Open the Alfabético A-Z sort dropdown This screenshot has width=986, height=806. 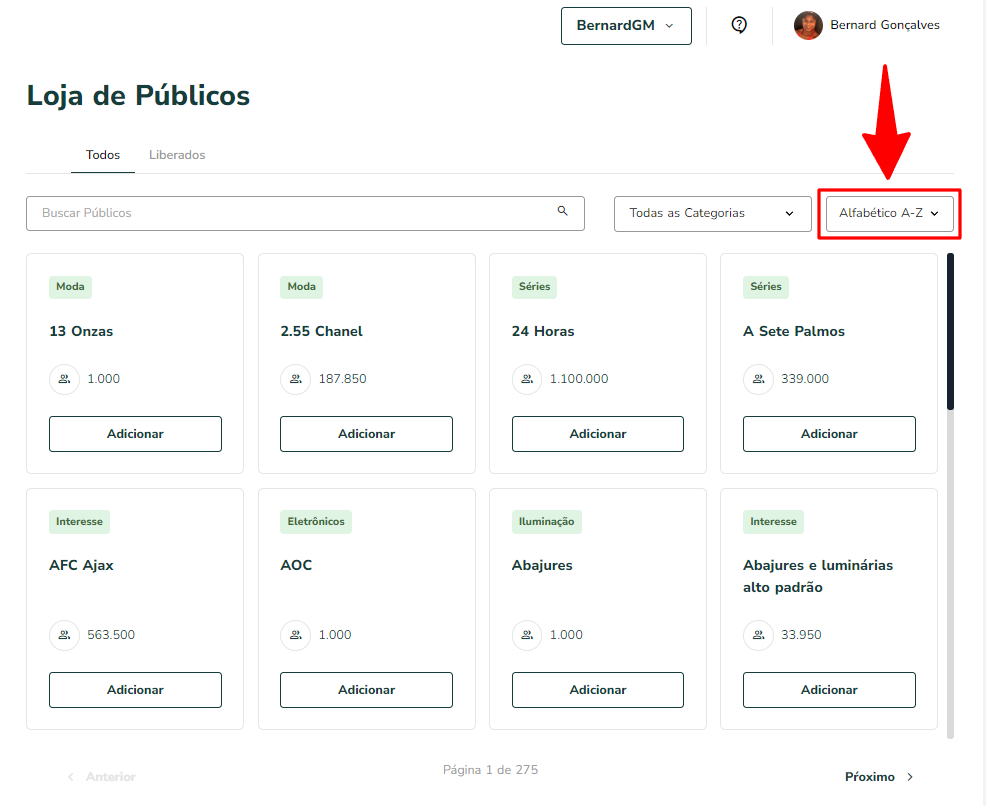(889, 214)
